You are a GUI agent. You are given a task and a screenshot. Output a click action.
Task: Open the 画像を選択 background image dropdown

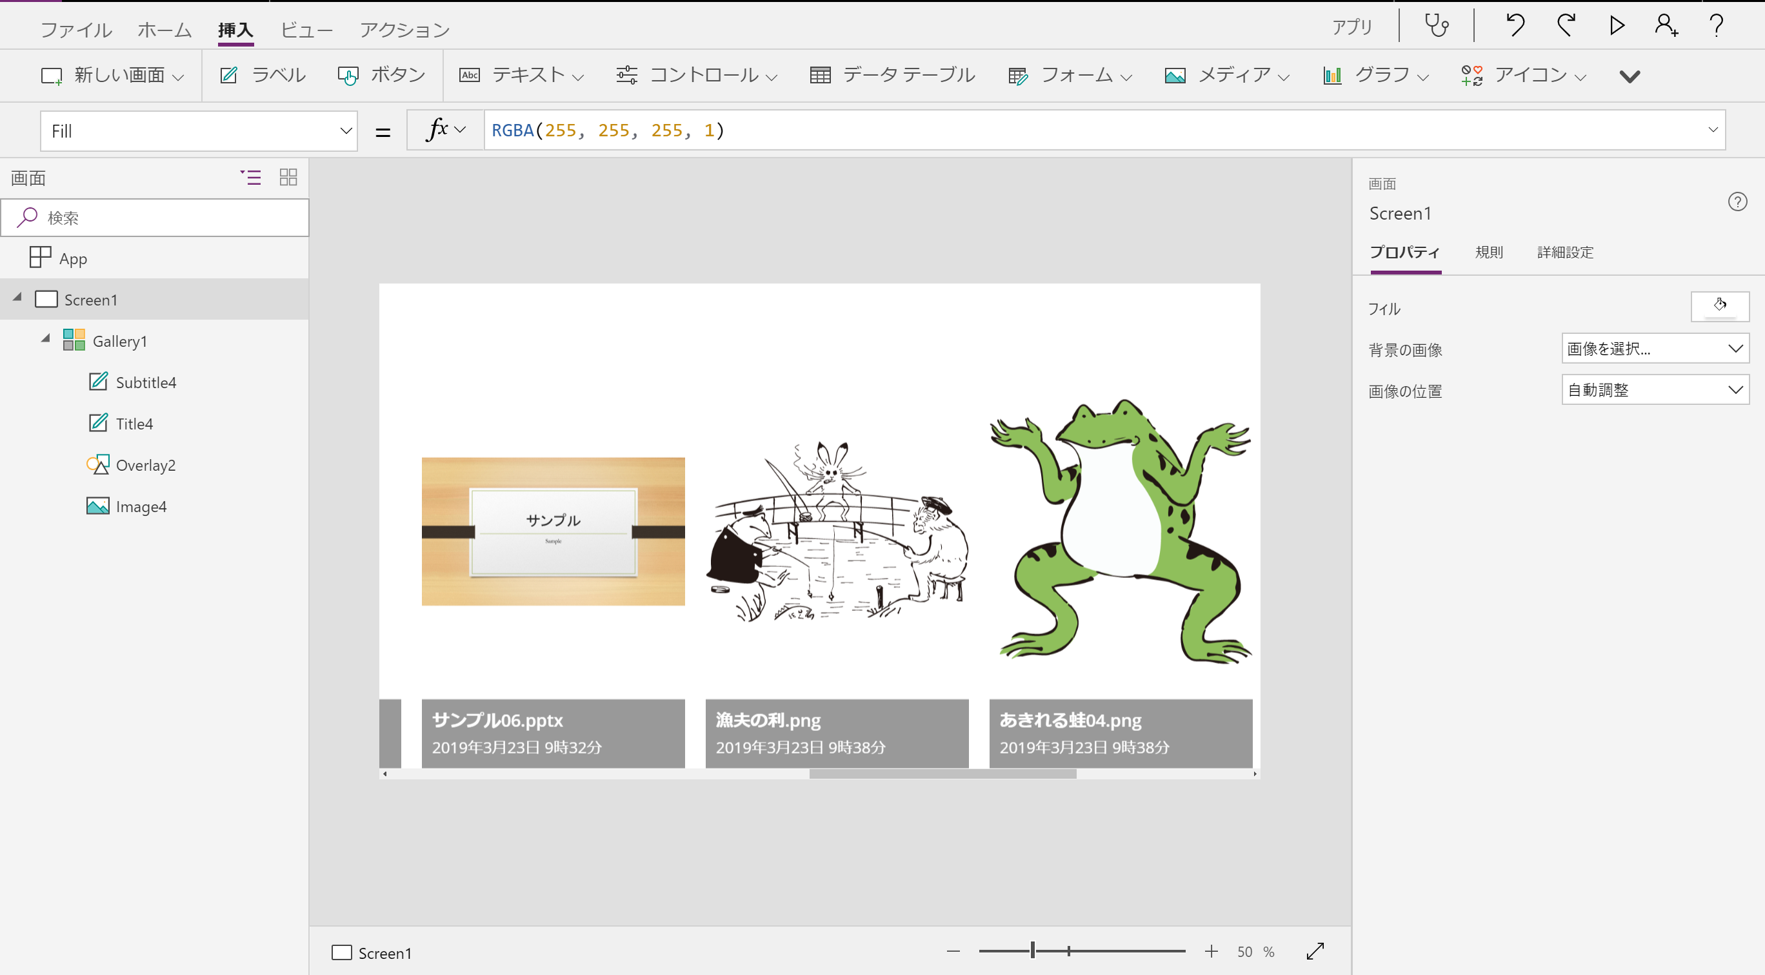tap(1655, 348)
